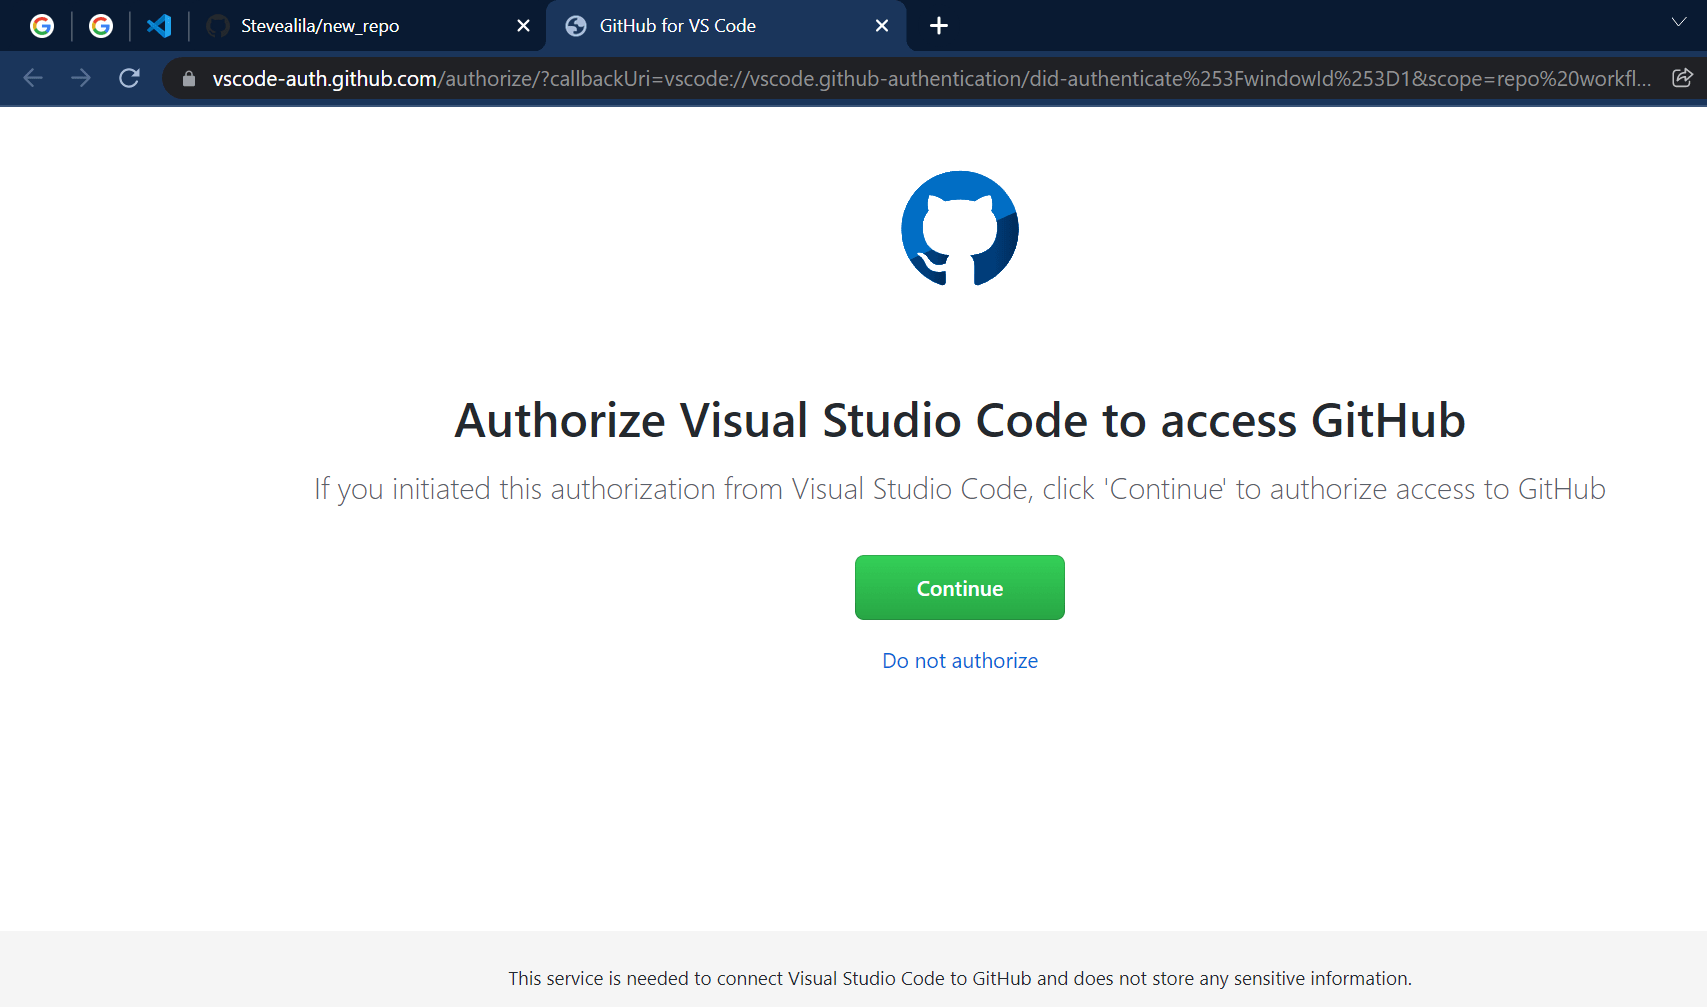Share this page via share icon

(x=1682, y=78)
